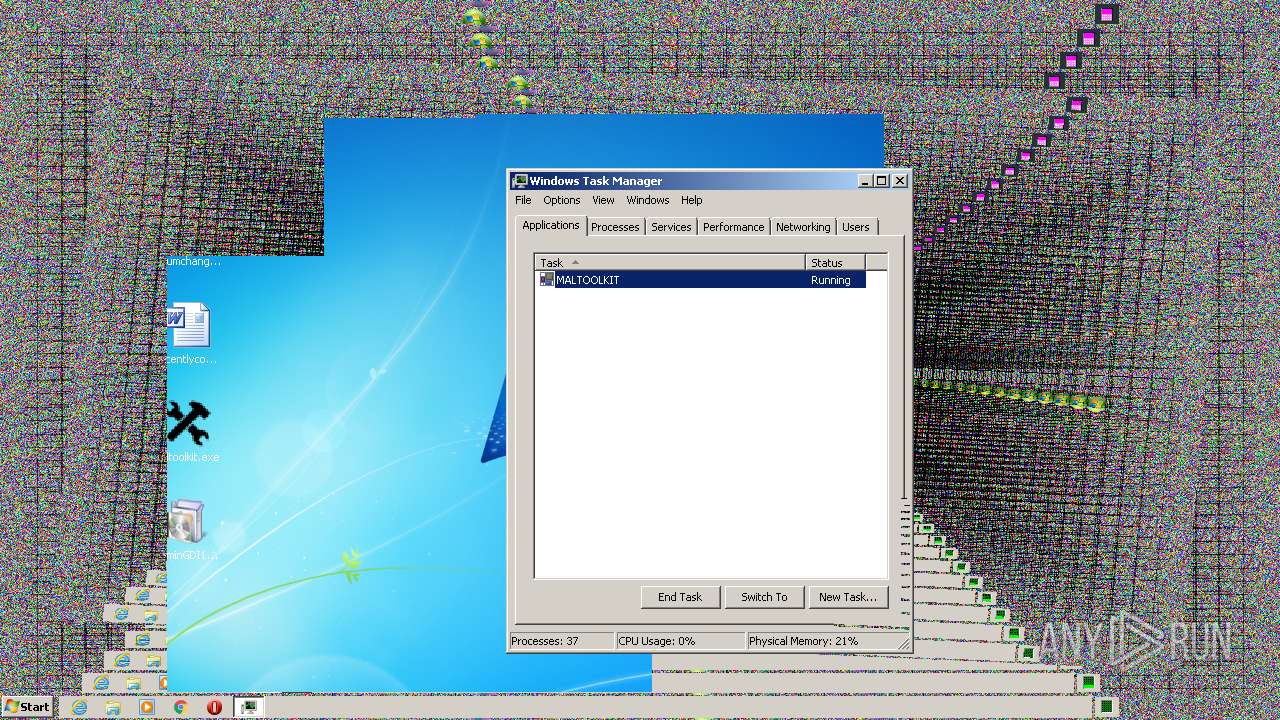Viewport: 1280px width, 720px height.
Task: Switch to the Networking tab
Action: [803, 227]
